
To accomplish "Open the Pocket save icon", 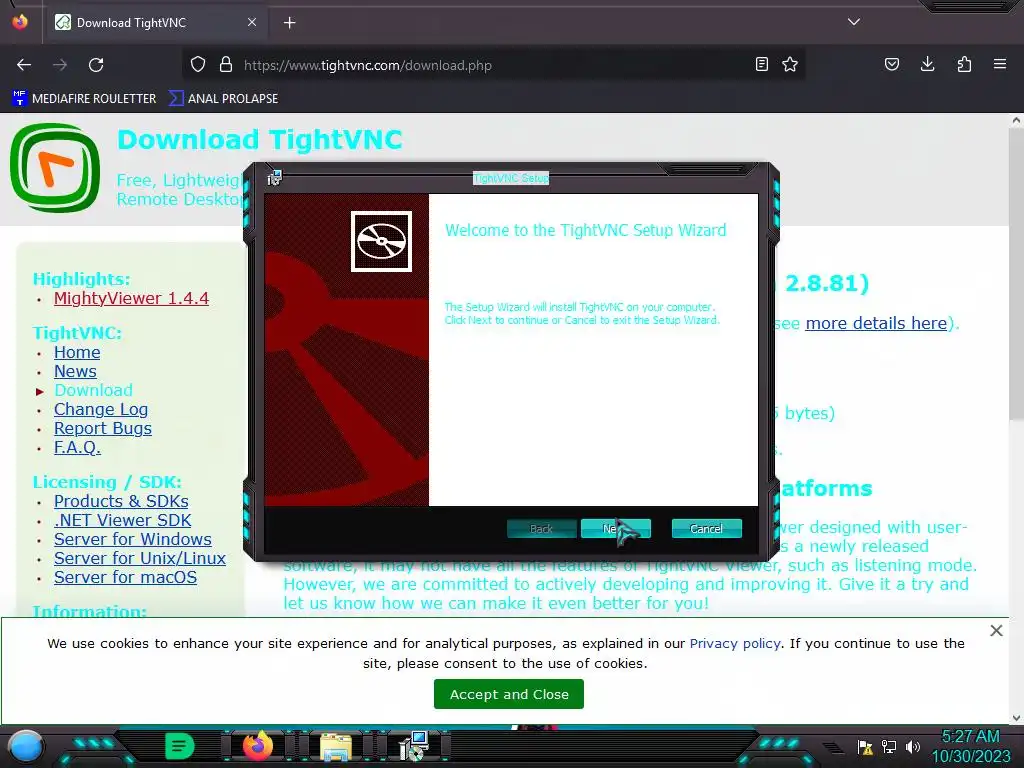I will point(892,64).
